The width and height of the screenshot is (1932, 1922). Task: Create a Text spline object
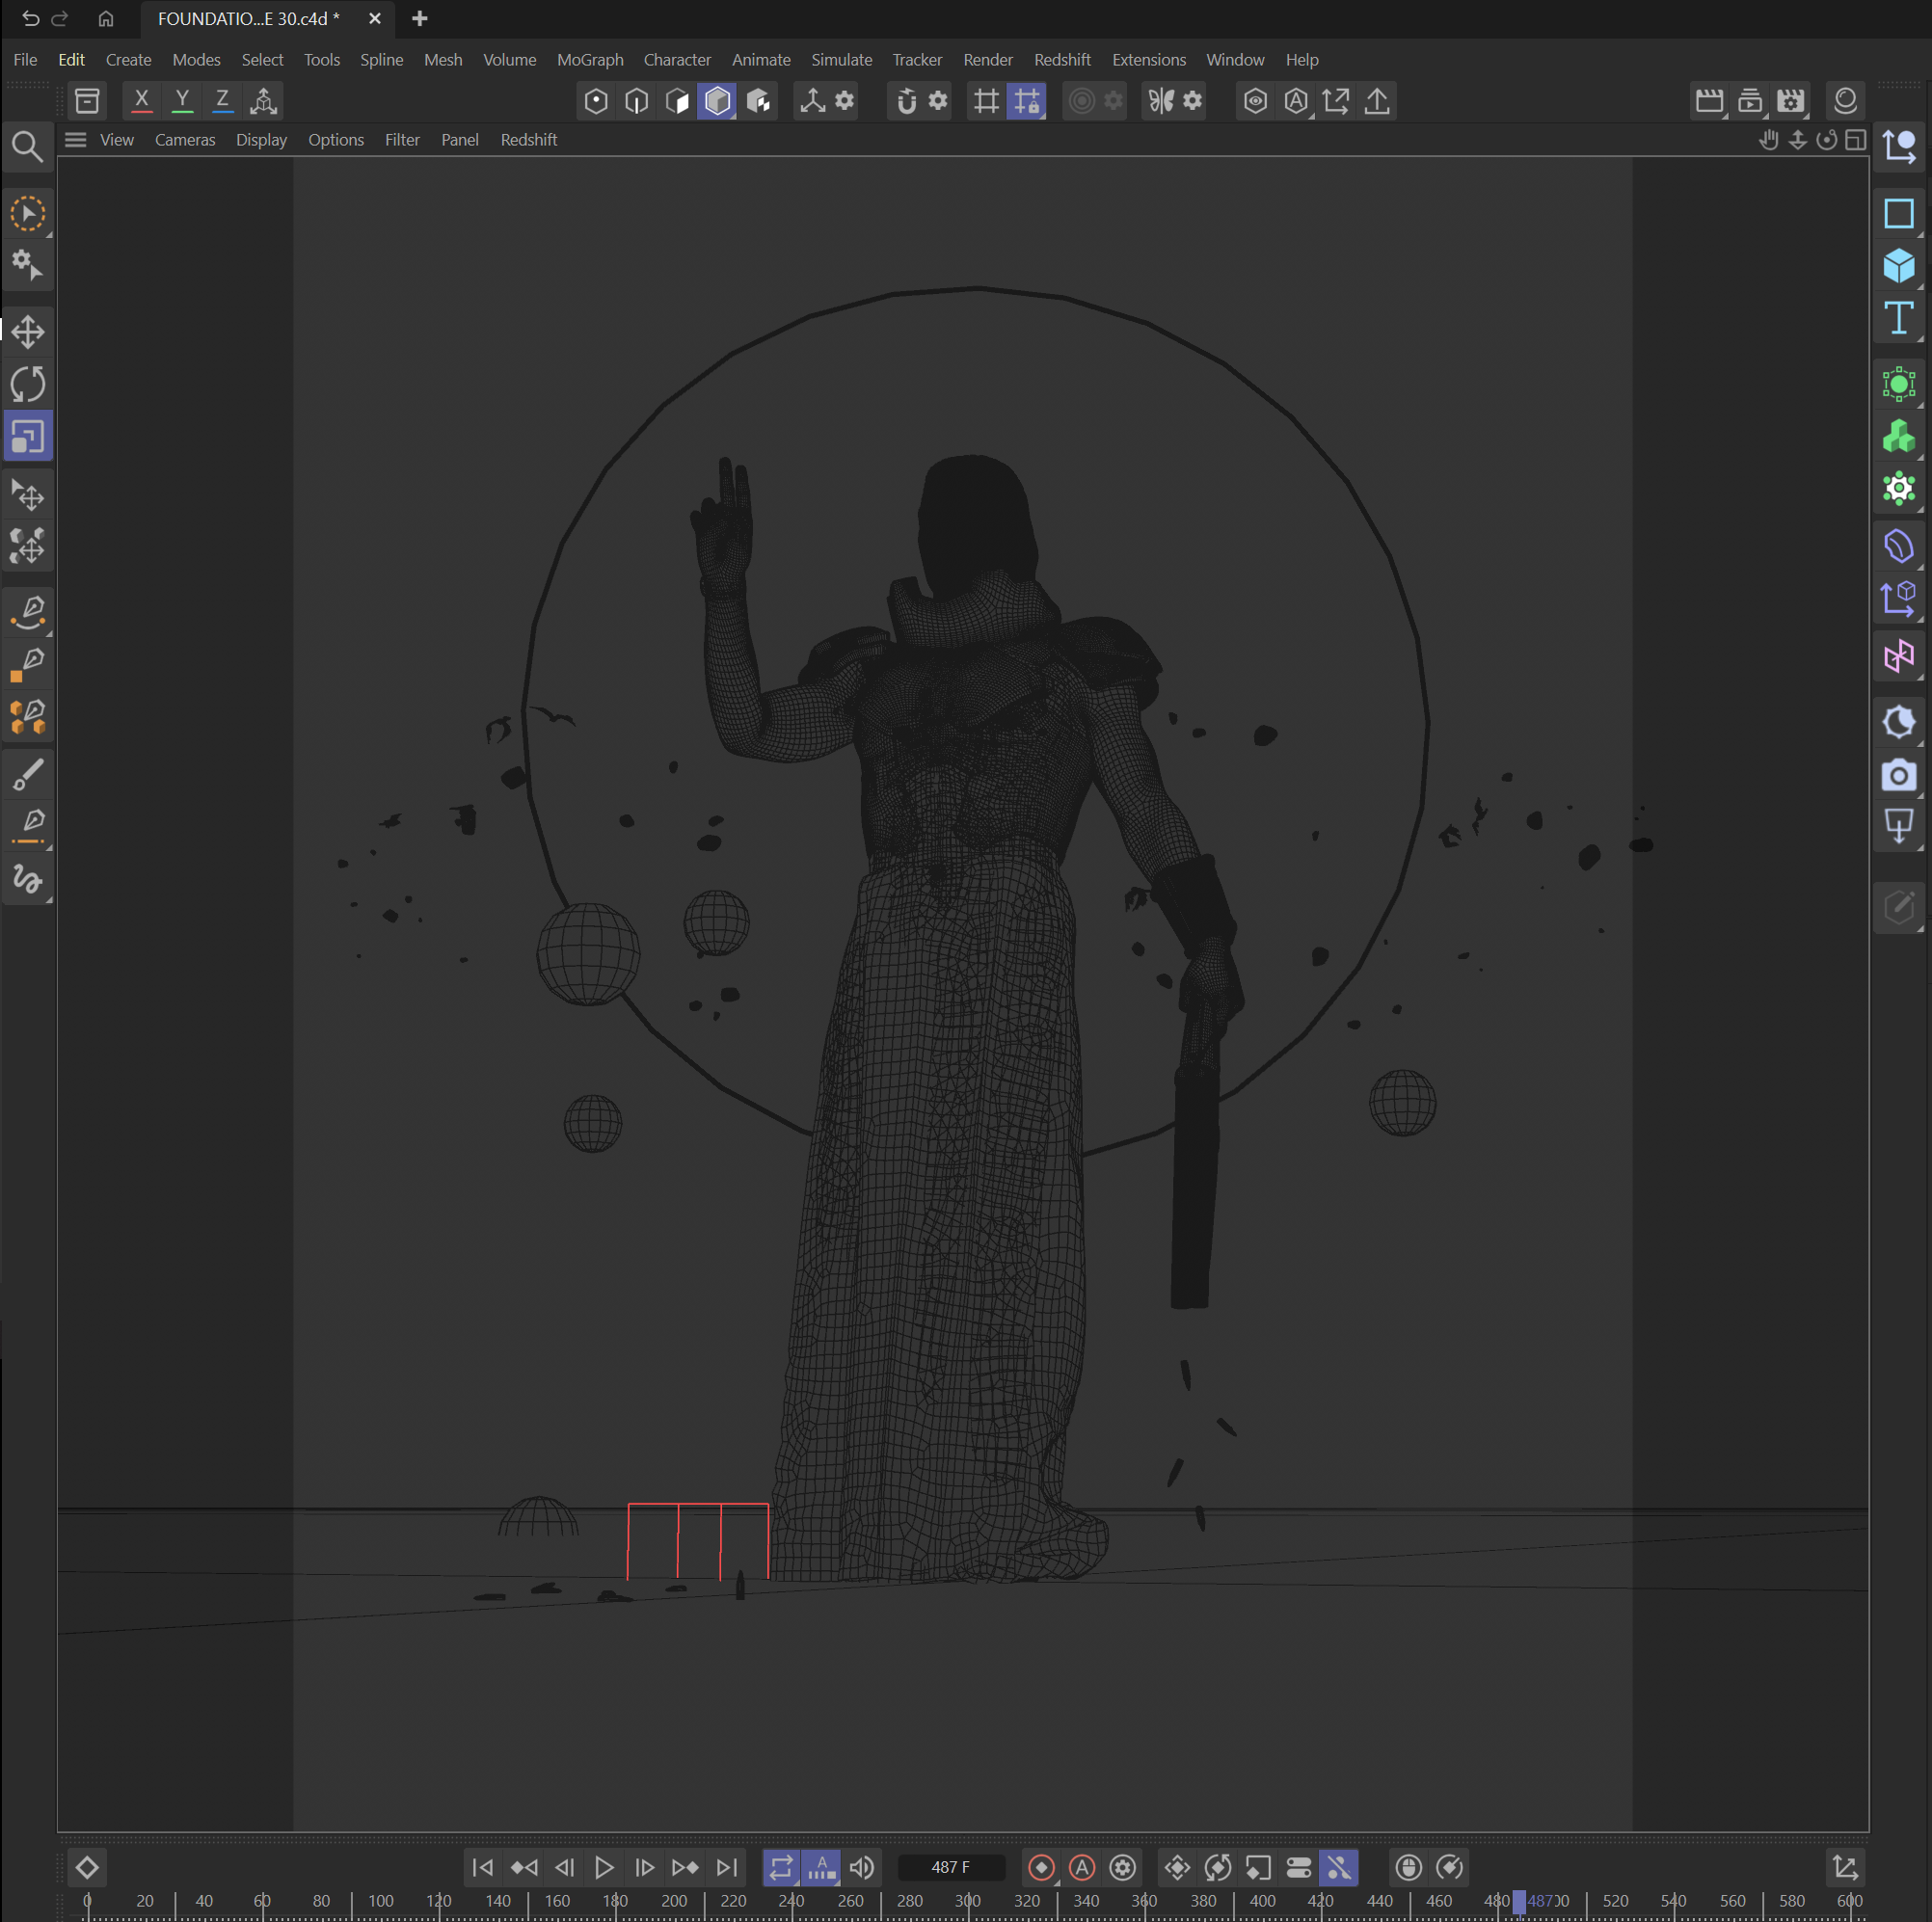tap(1897, 319)
